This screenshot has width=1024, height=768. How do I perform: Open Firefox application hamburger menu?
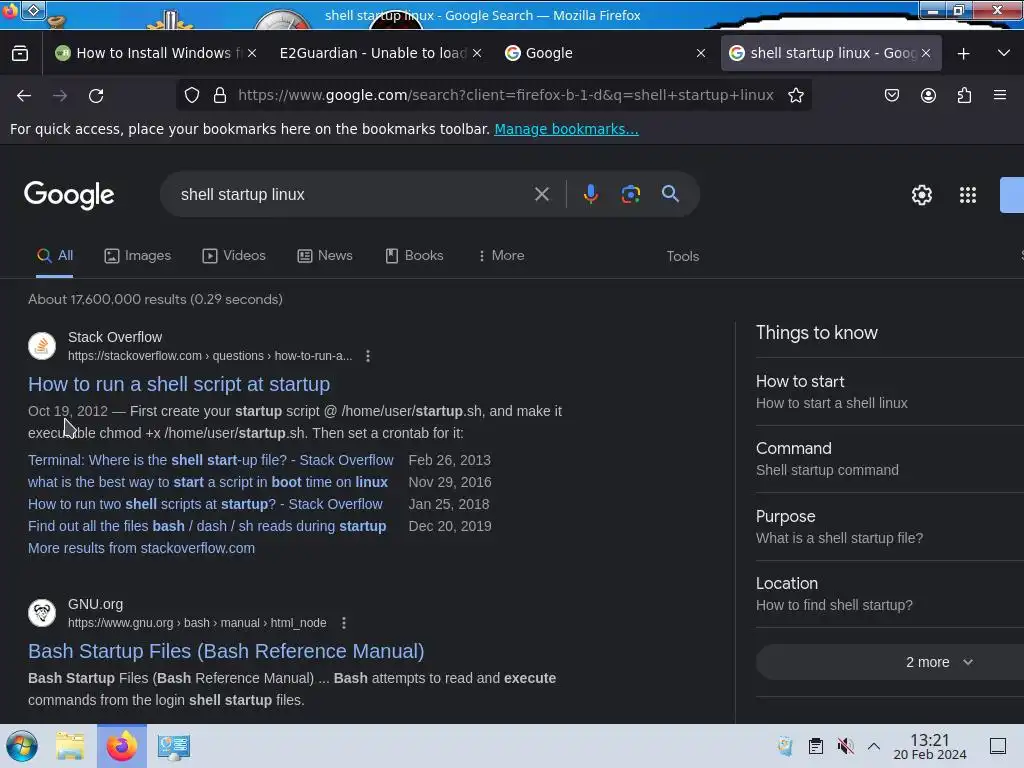click(1000, 95)
